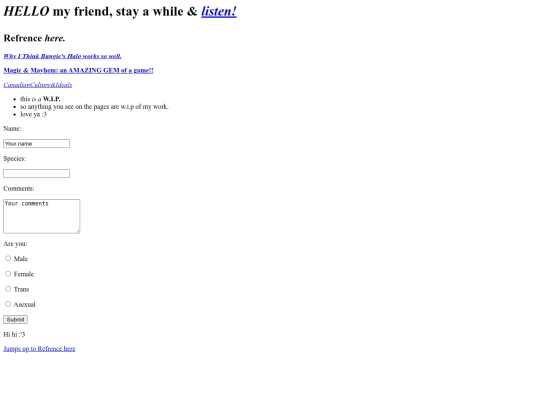540x405 pixels.
Task: Follow 'Jumps up to Refrence here' link
Action: 39,349
